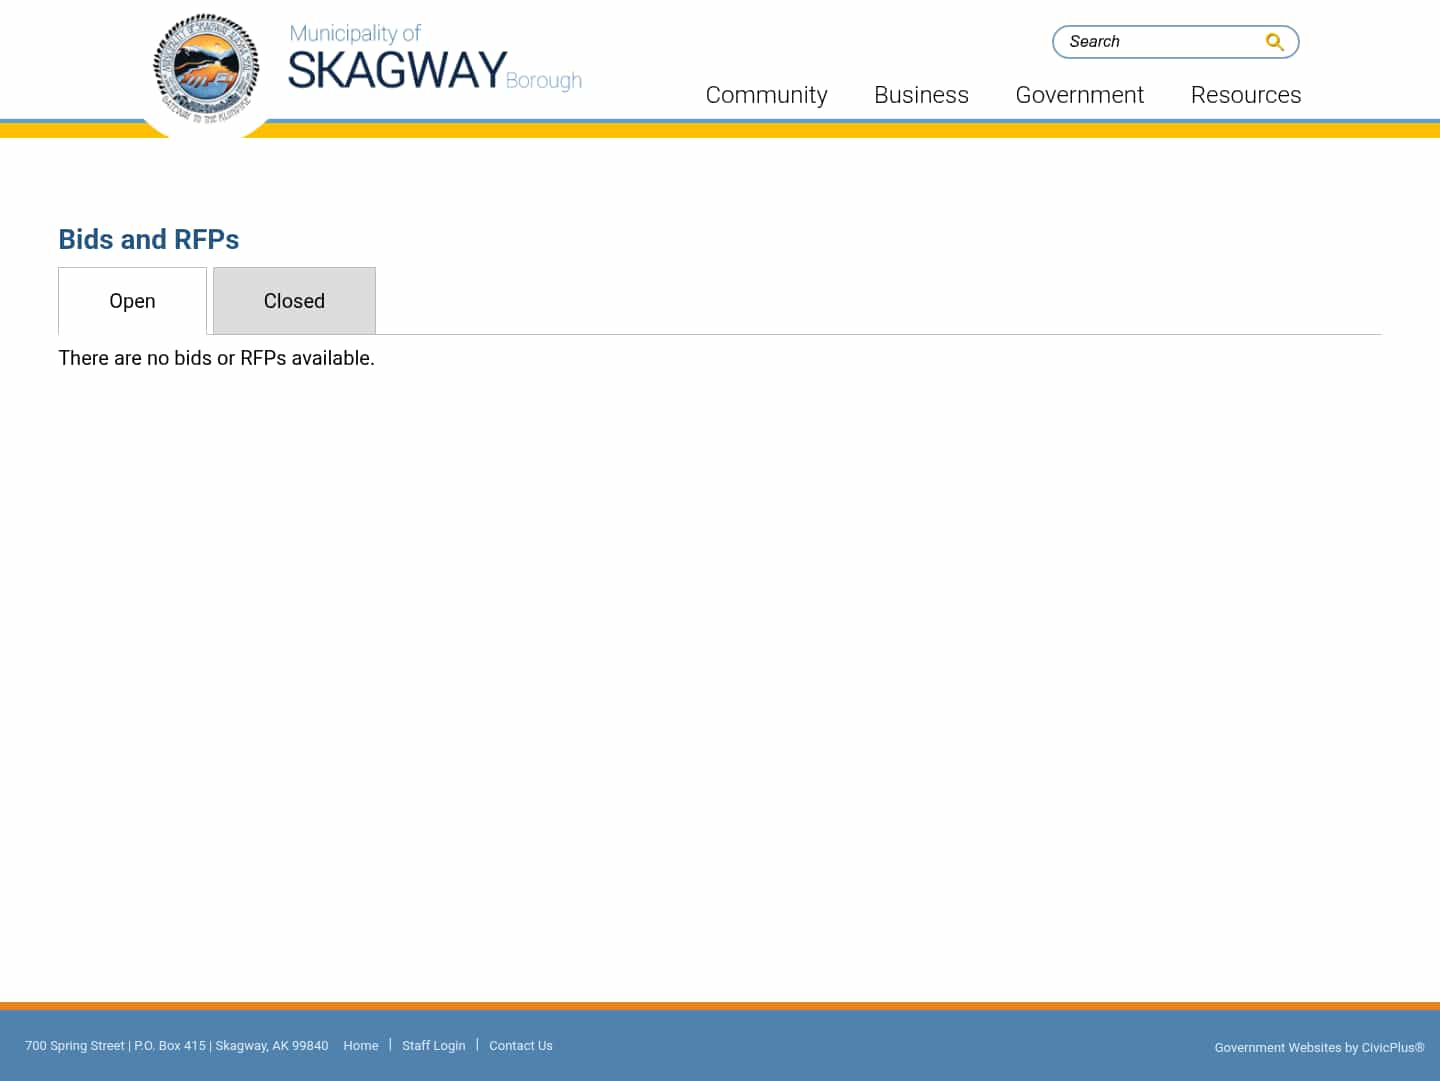The height and width of the screenshot is (1081, 1440).
Task: Select Community in the top navigation
Action: (x=766, y=94)
